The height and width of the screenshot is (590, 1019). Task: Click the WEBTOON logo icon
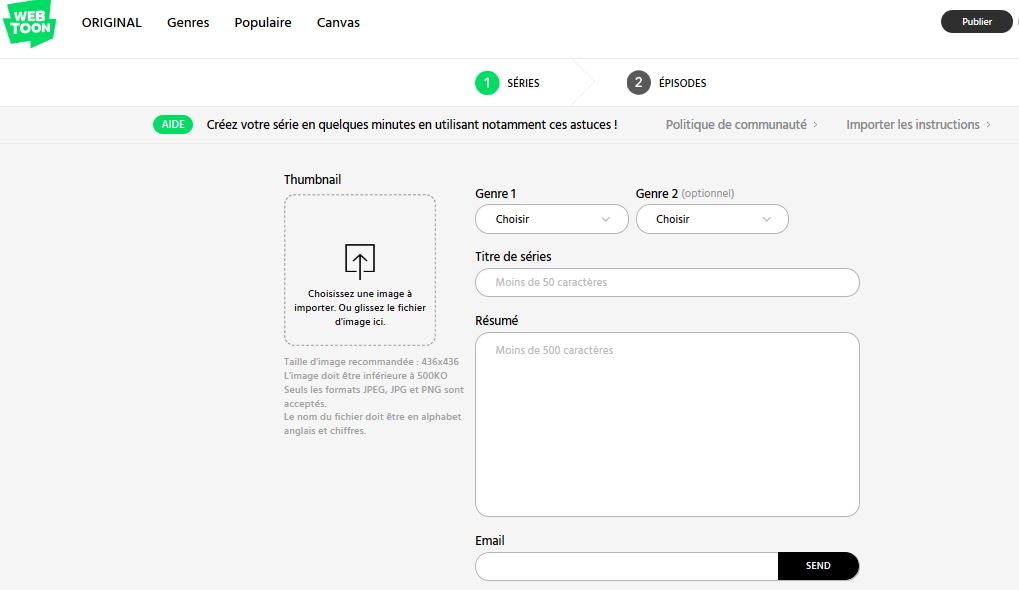[x=29, y=24]
